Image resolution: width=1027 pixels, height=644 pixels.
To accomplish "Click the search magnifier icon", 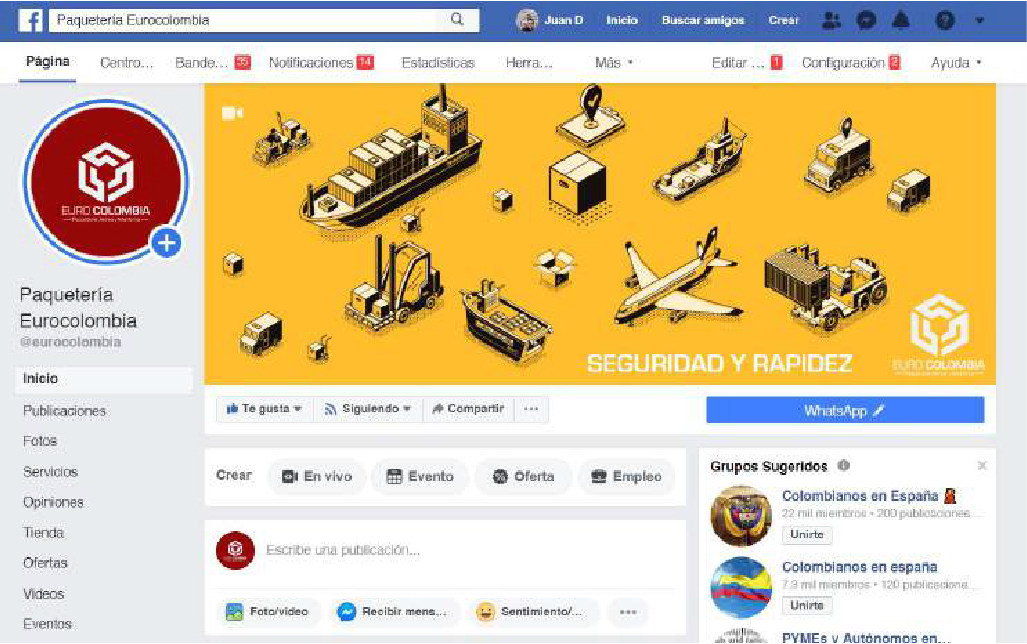I will 457,20.
